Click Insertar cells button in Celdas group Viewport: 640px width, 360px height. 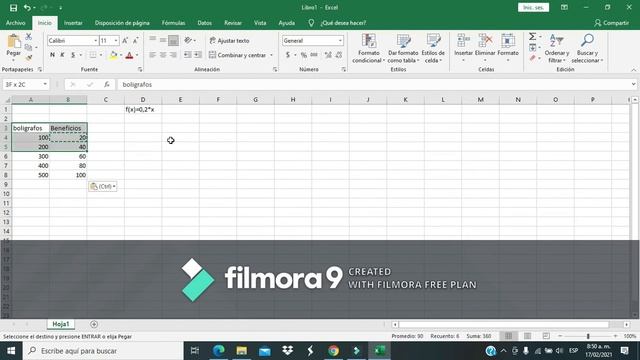(463, 48)
